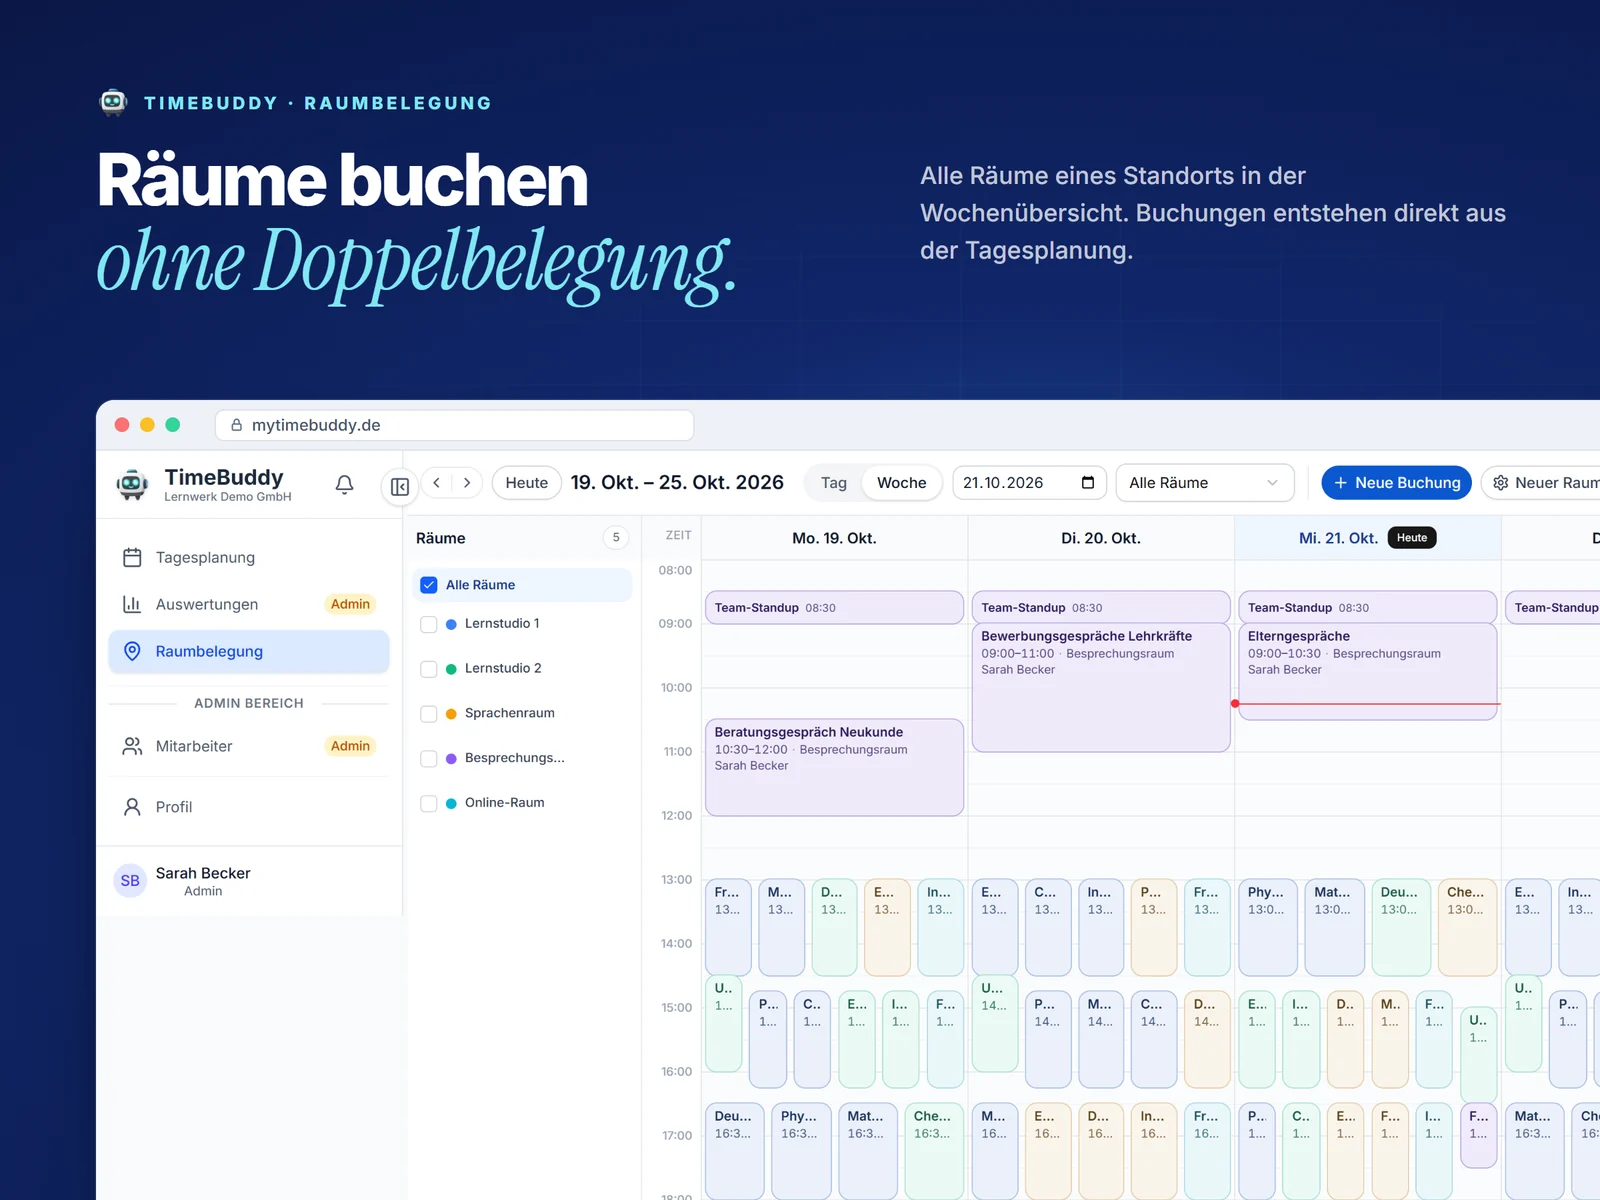Click the Raumbelegung location pin icon
Image resolution: width=1600 pixels, height=1200 pixels.
click(x=132, y=651)
